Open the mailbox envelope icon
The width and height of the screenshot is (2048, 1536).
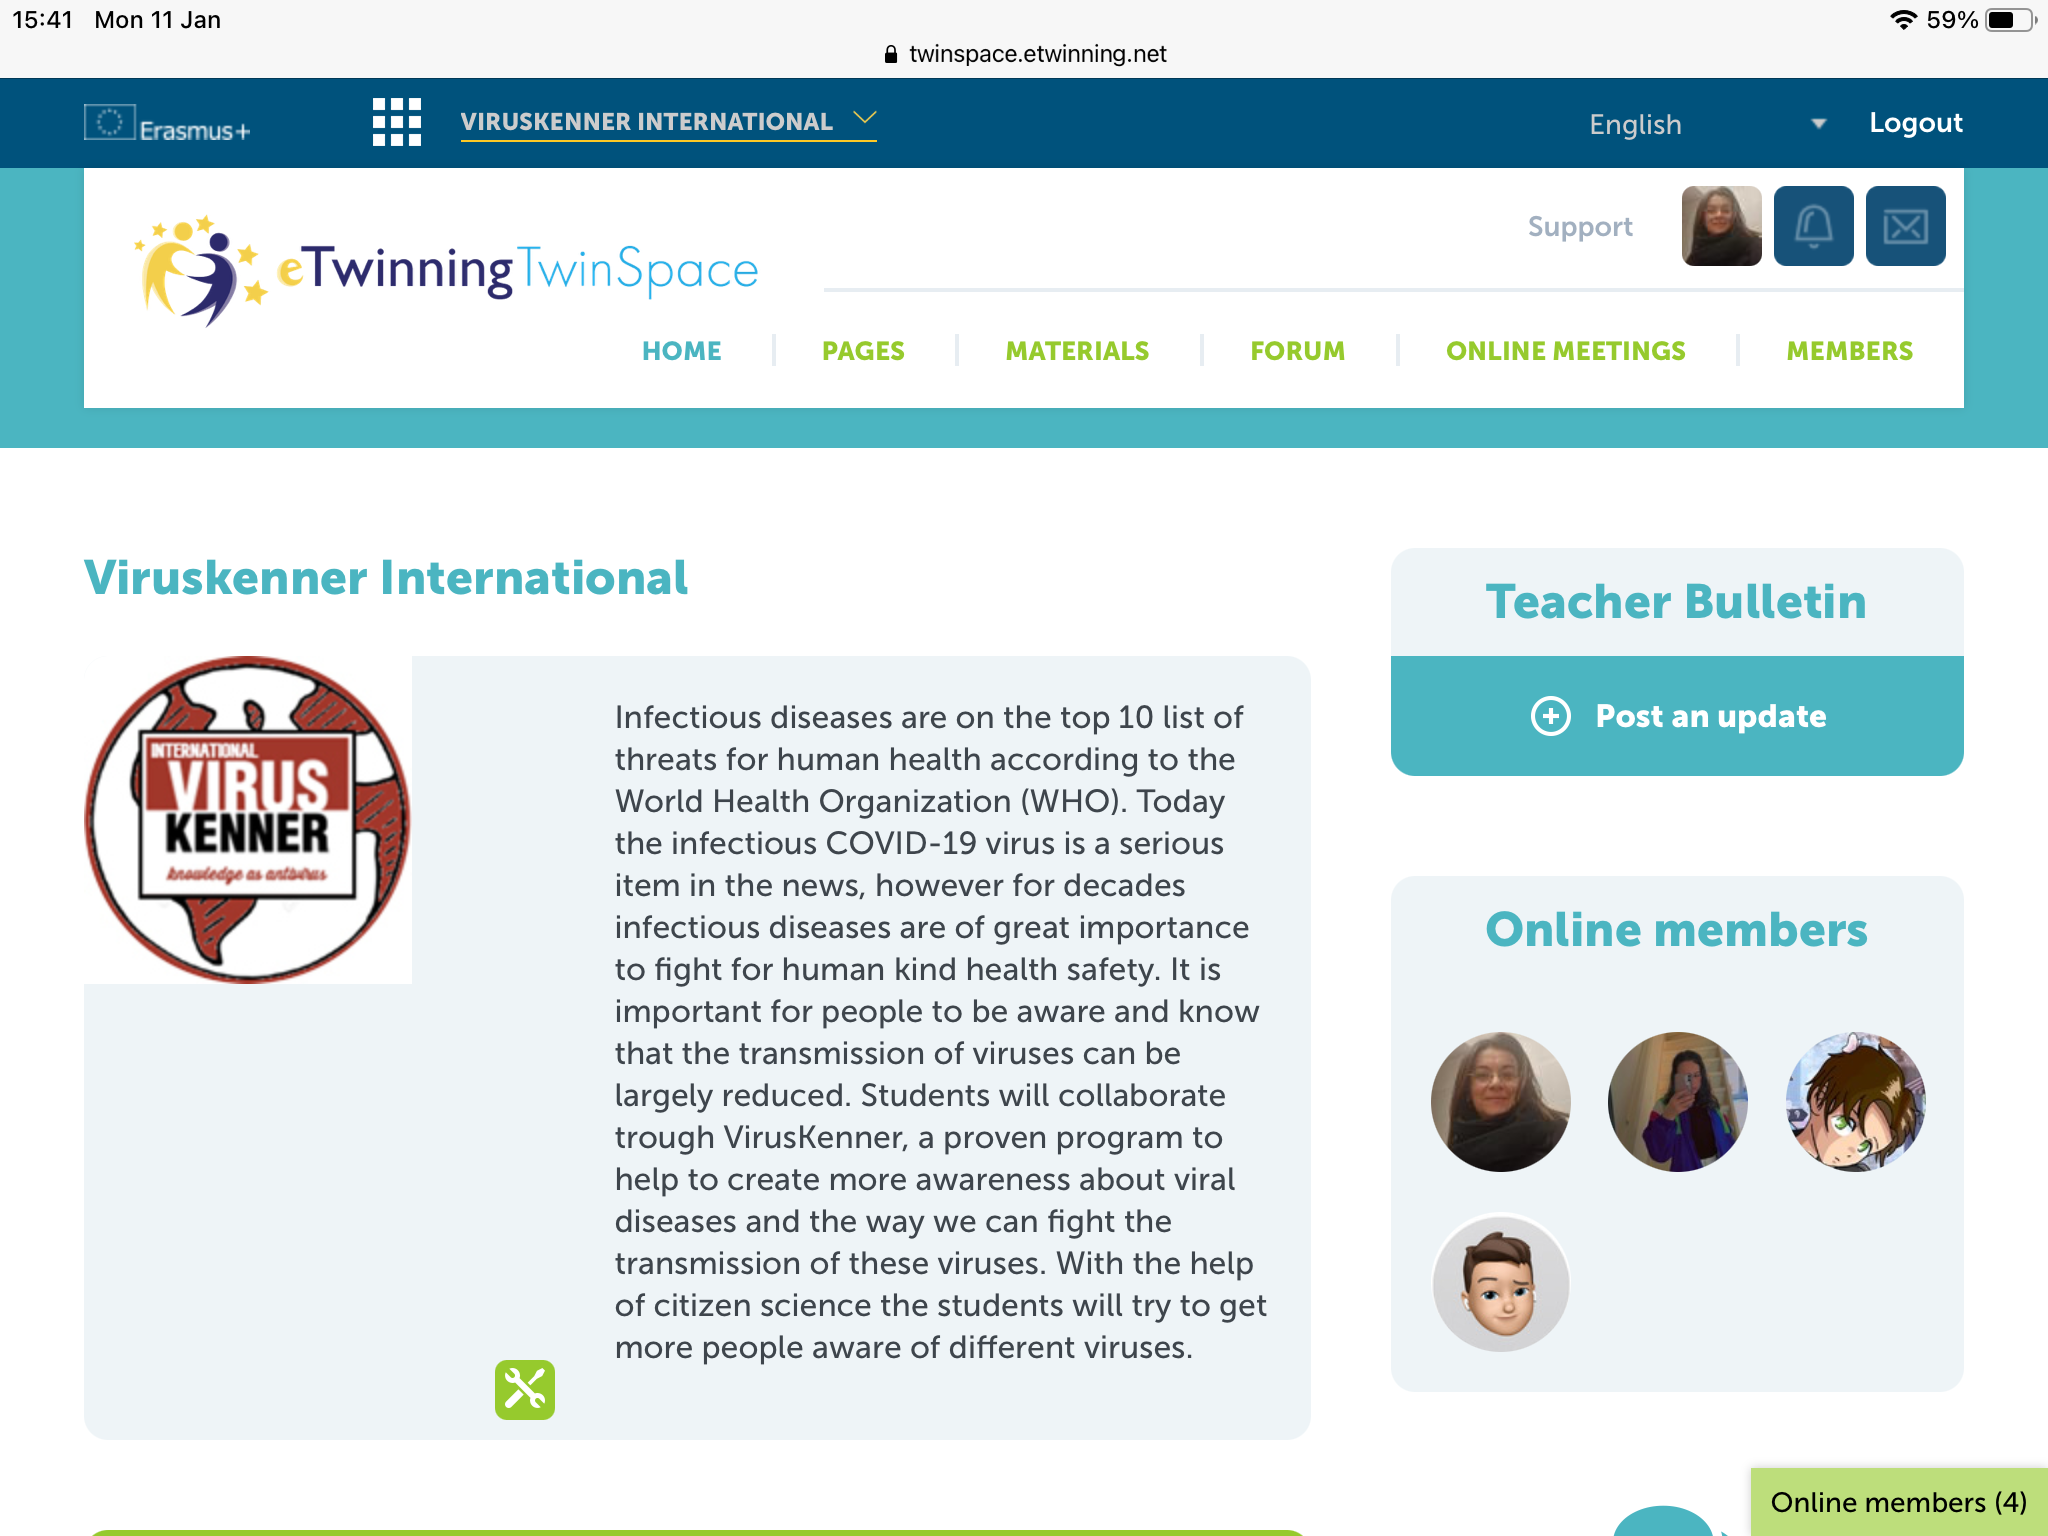click(x=1905, y=226)
